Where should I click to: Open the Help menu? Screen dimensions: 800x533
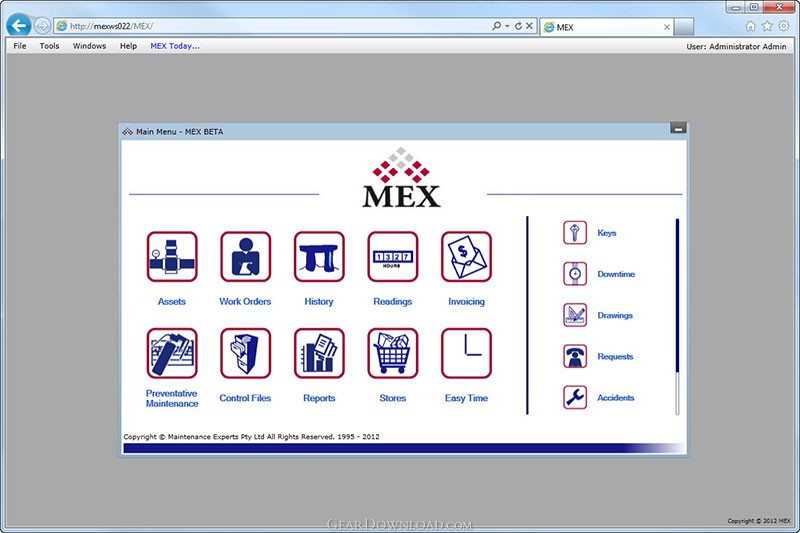(x=129, y=46)
